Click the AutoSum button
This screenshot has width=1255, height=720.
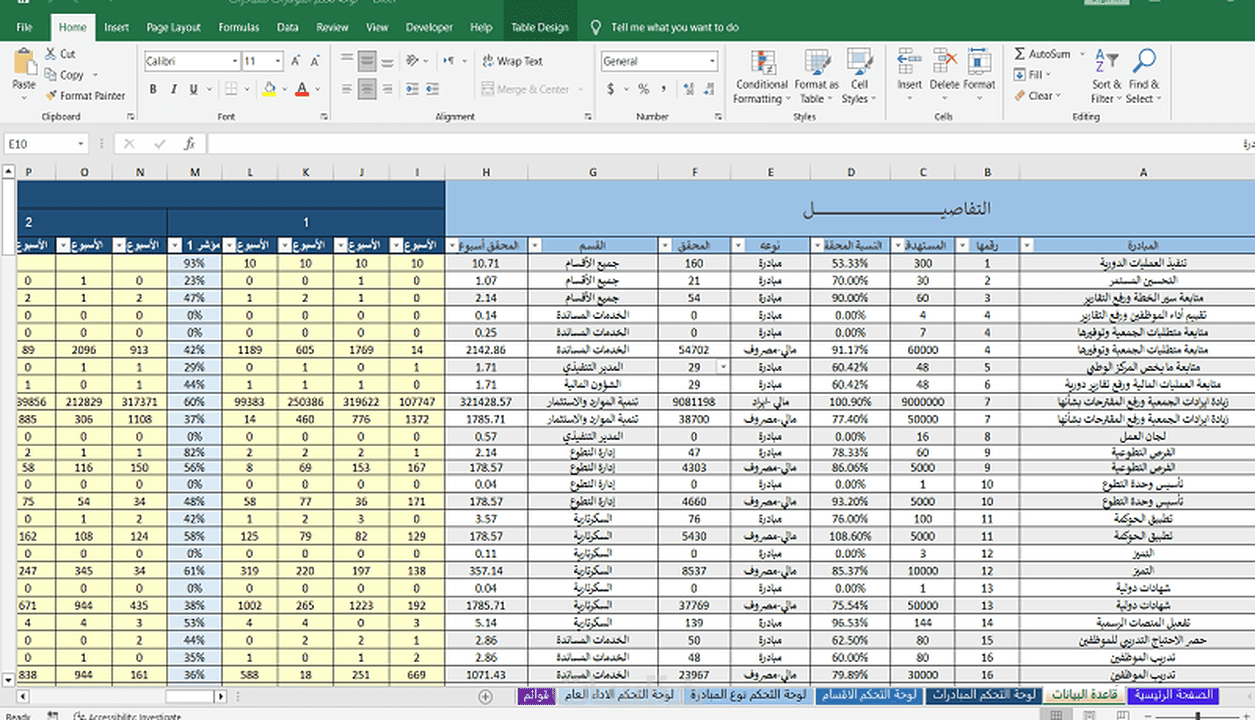1042,54
